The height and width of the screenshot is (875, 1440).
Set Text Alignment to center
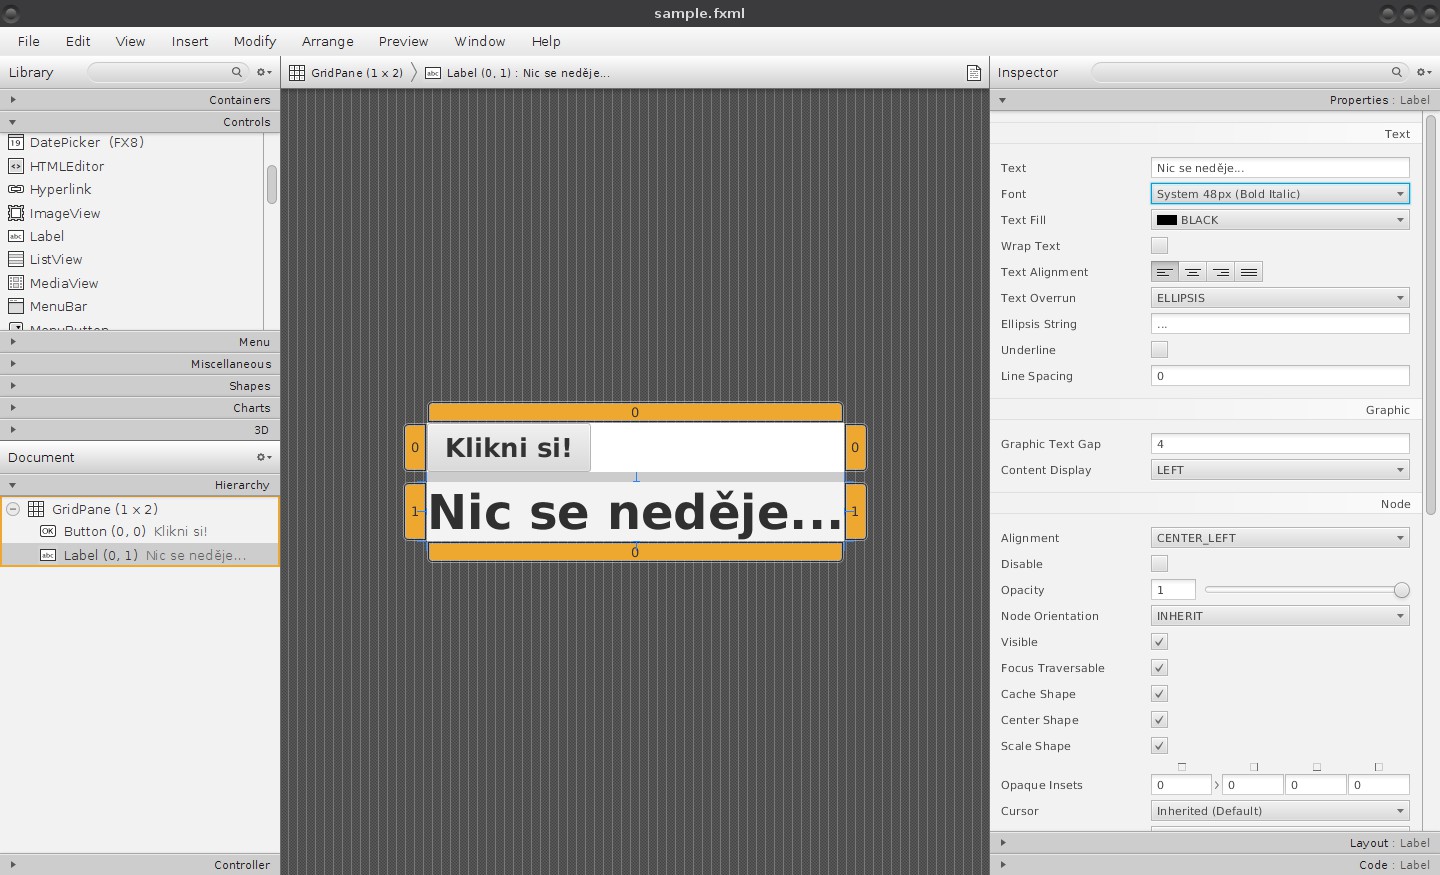1192,271
